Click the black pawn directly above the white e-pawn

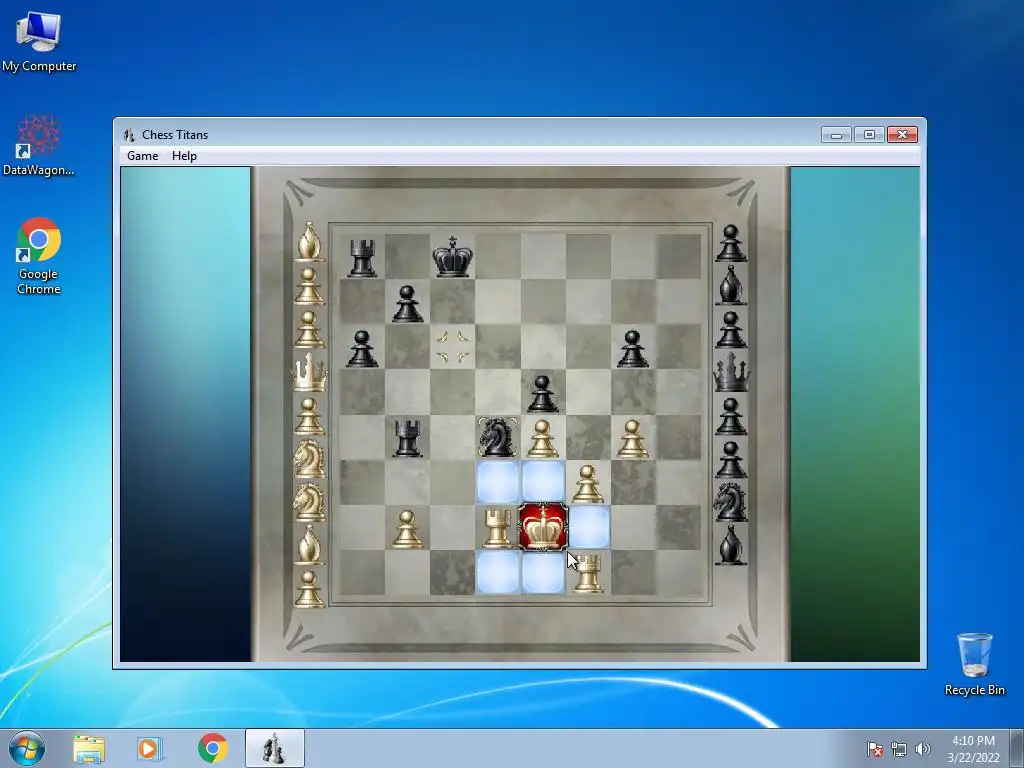(542, 394)
